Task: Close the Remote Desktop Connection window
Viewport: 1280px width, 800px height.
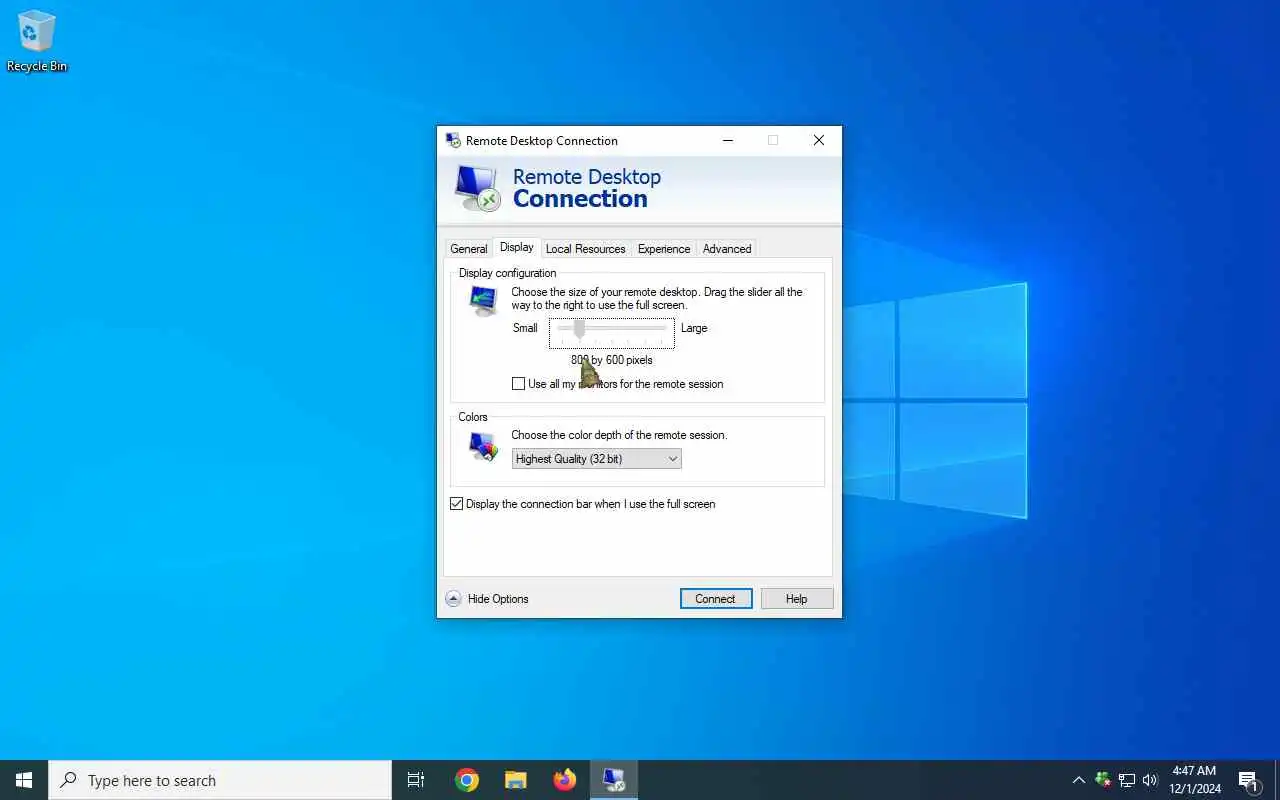Action: [819, 141]
